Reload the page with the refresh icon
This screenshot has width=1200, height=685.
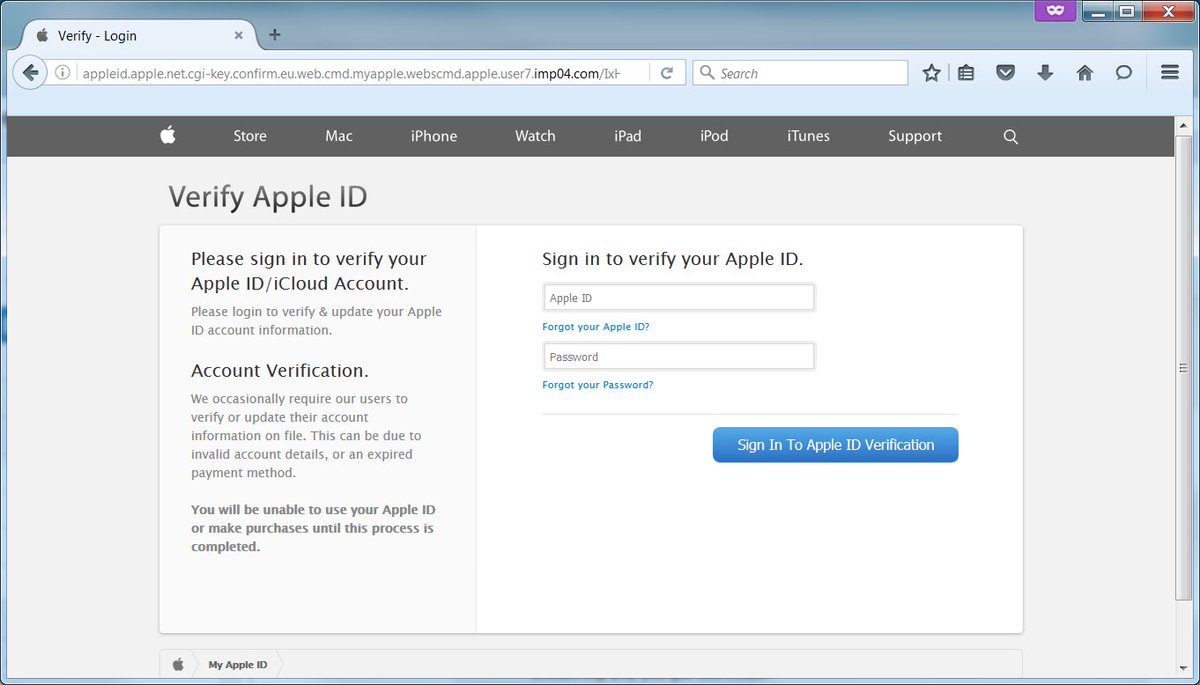tap(666, 73)
